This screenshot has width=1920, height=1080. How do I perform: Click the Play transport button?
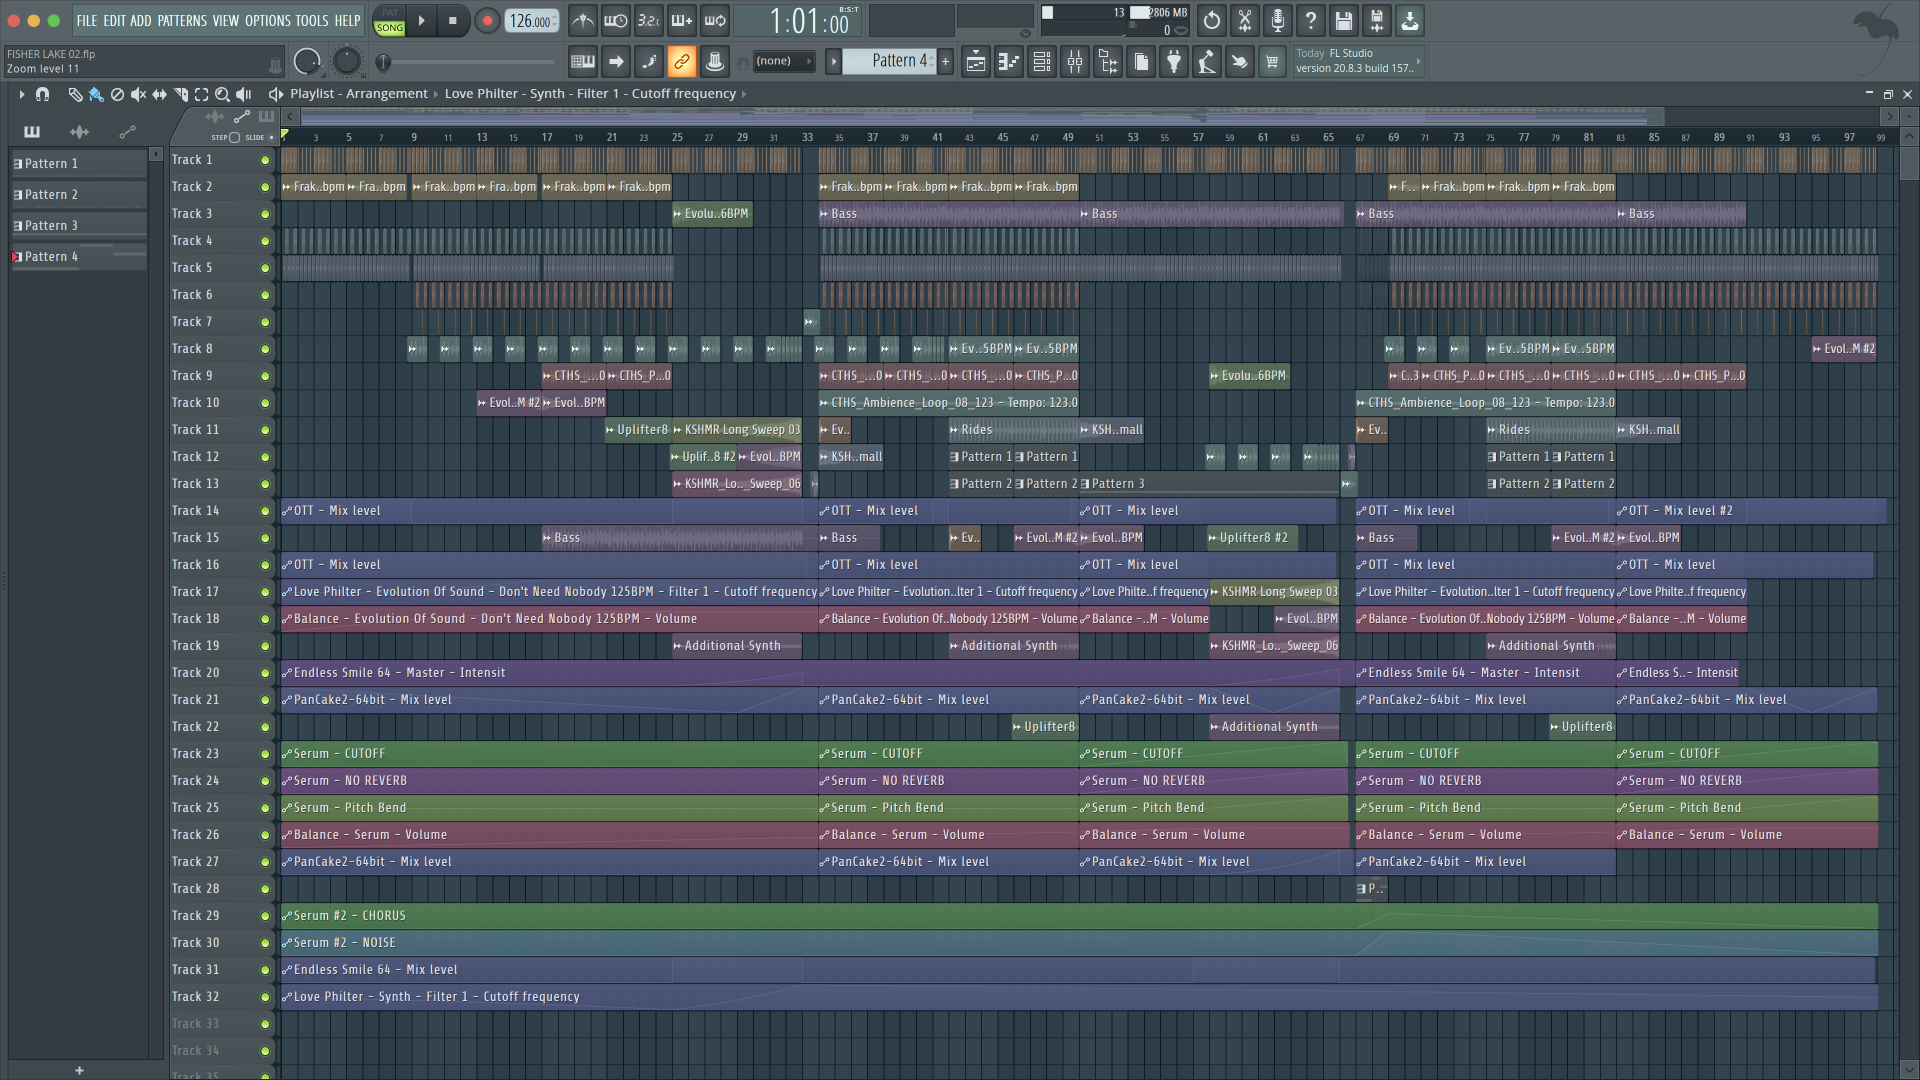pos(421,20)
